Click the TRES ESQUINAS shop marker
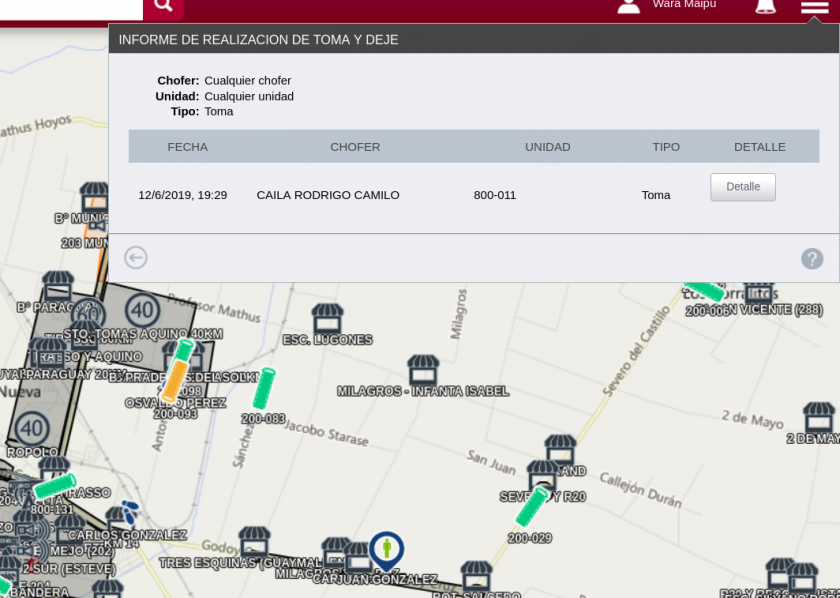The image size is (840, 598). pyautogui.click(x=254, y=542)
